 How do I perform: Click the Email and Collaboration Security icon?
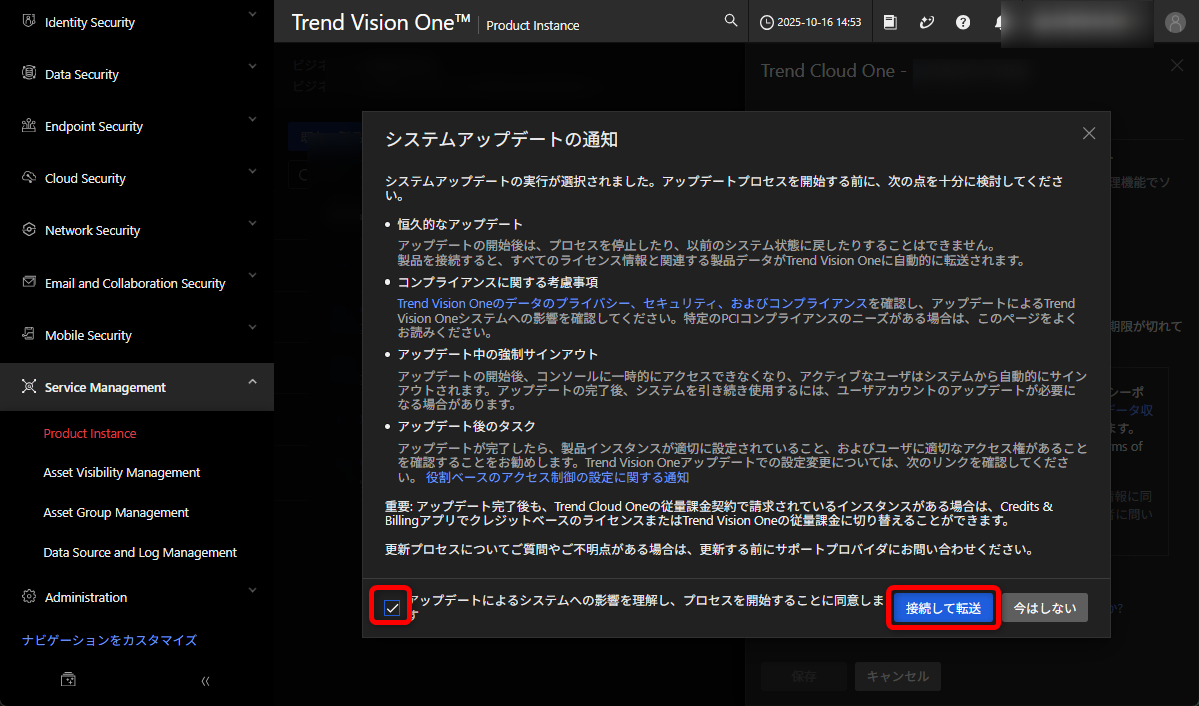tap(29, 281)
